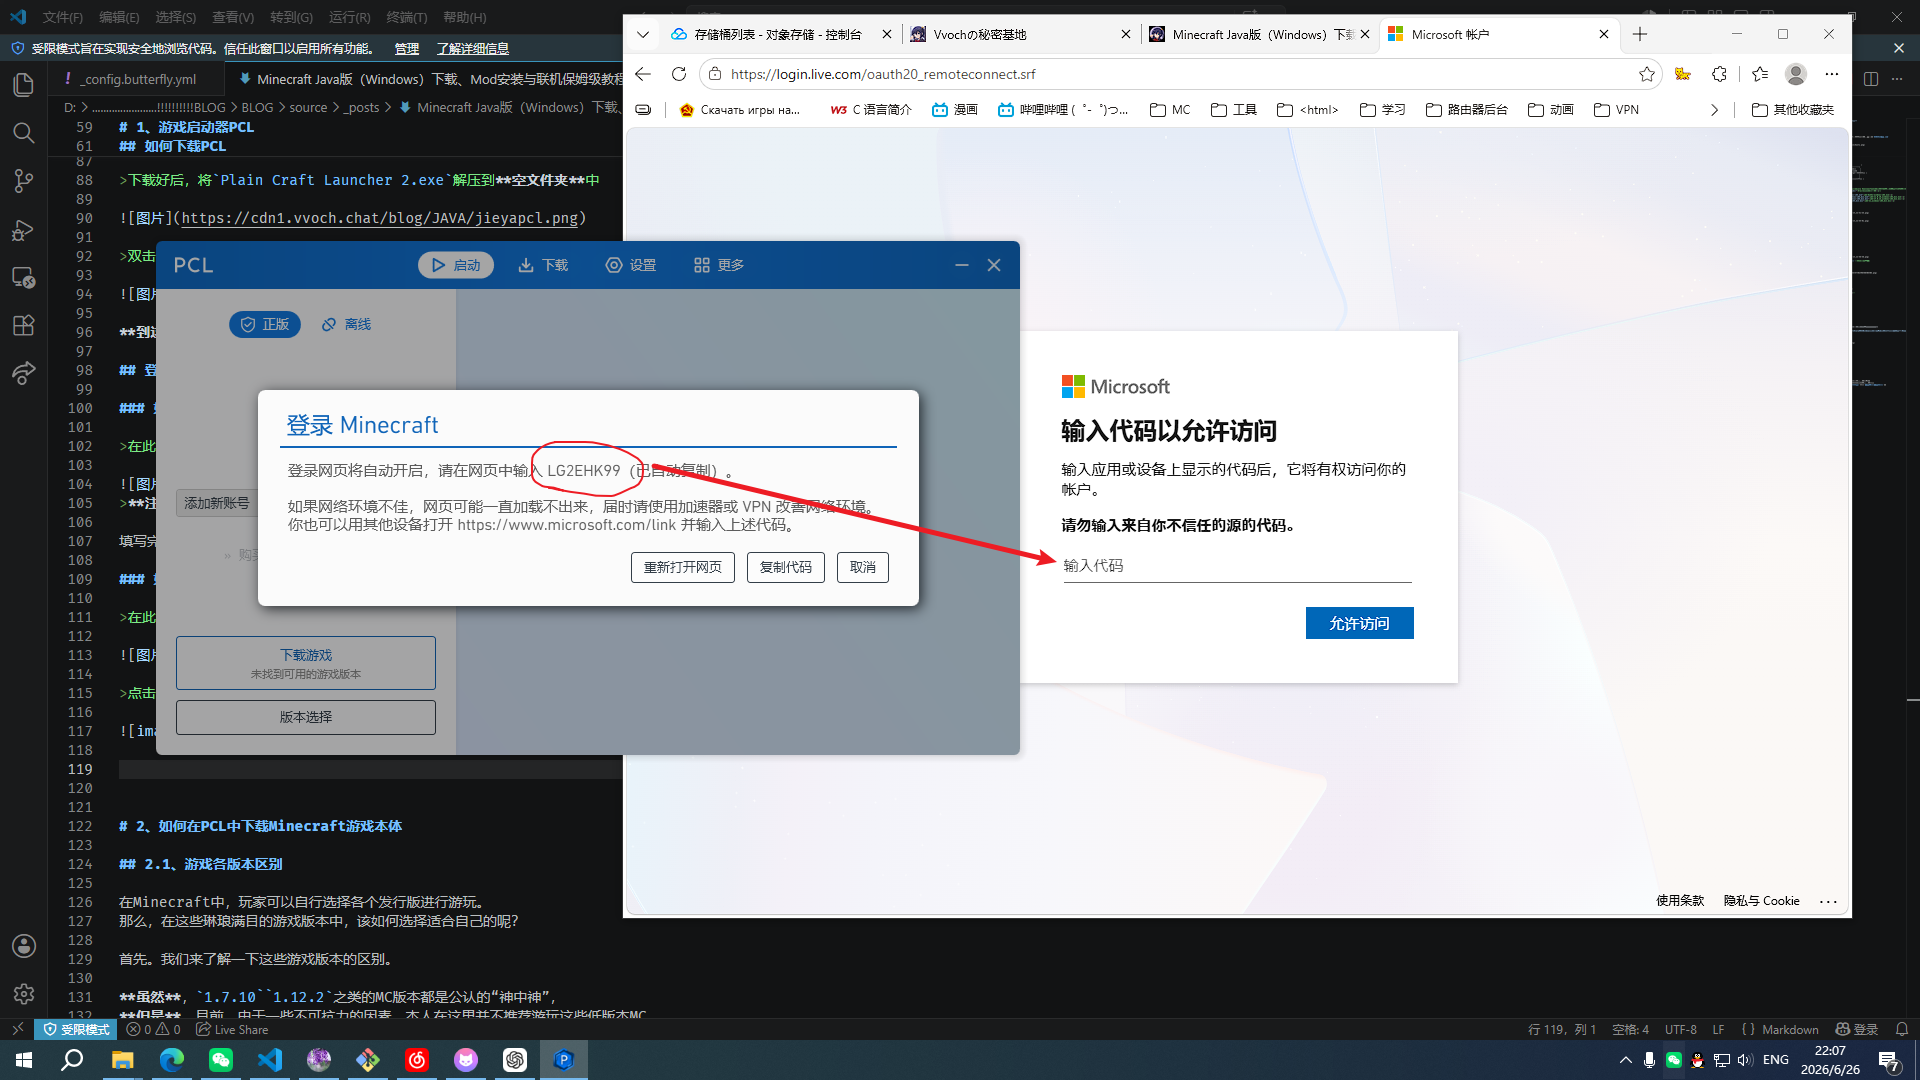Open the 查看(V) menu in VS Code
1920x1080 pixels.
click(x=233, y=17)
